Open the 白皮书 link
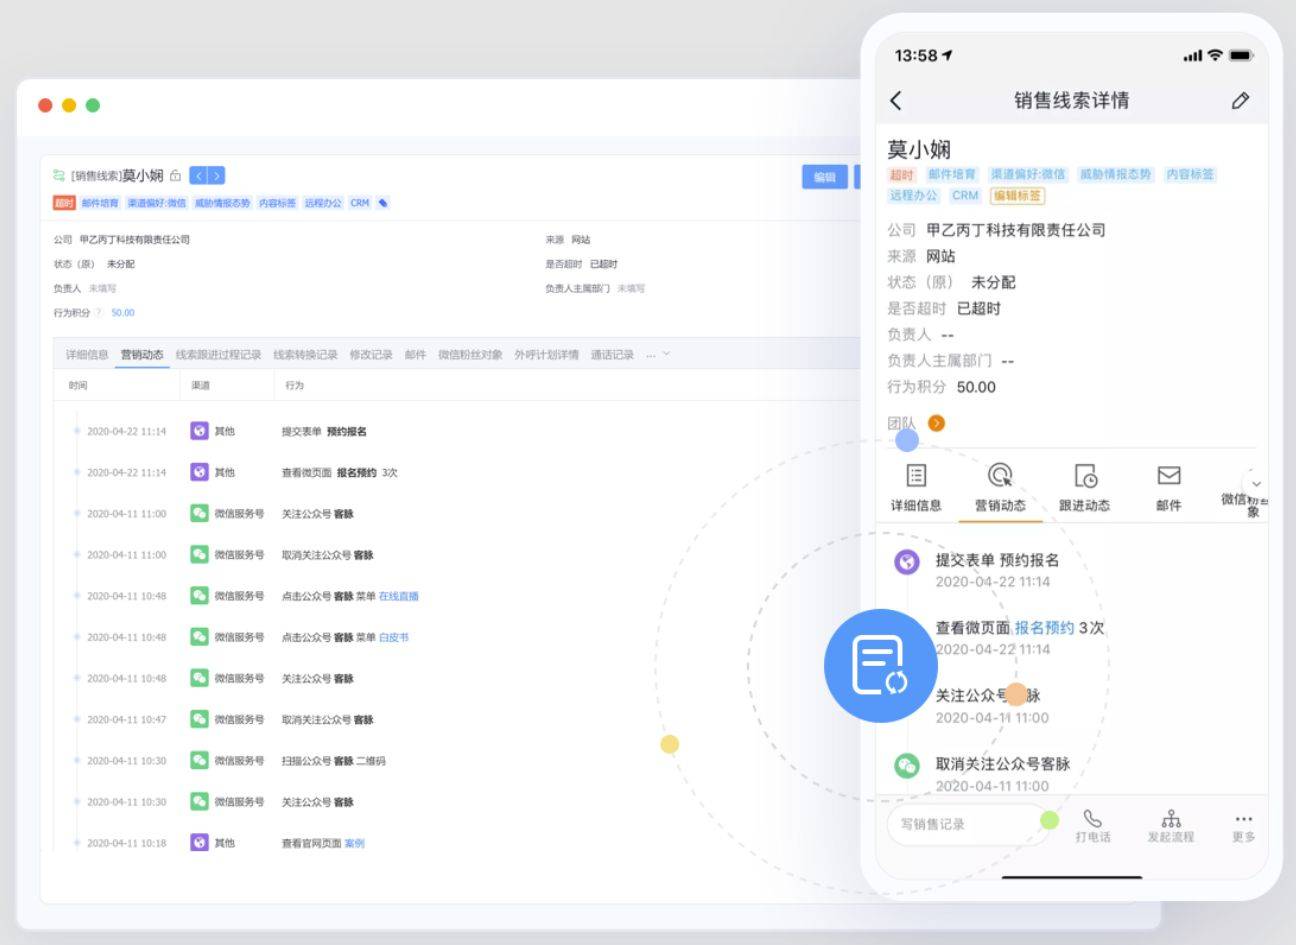Screen dimensions: 1296x945 394,637
